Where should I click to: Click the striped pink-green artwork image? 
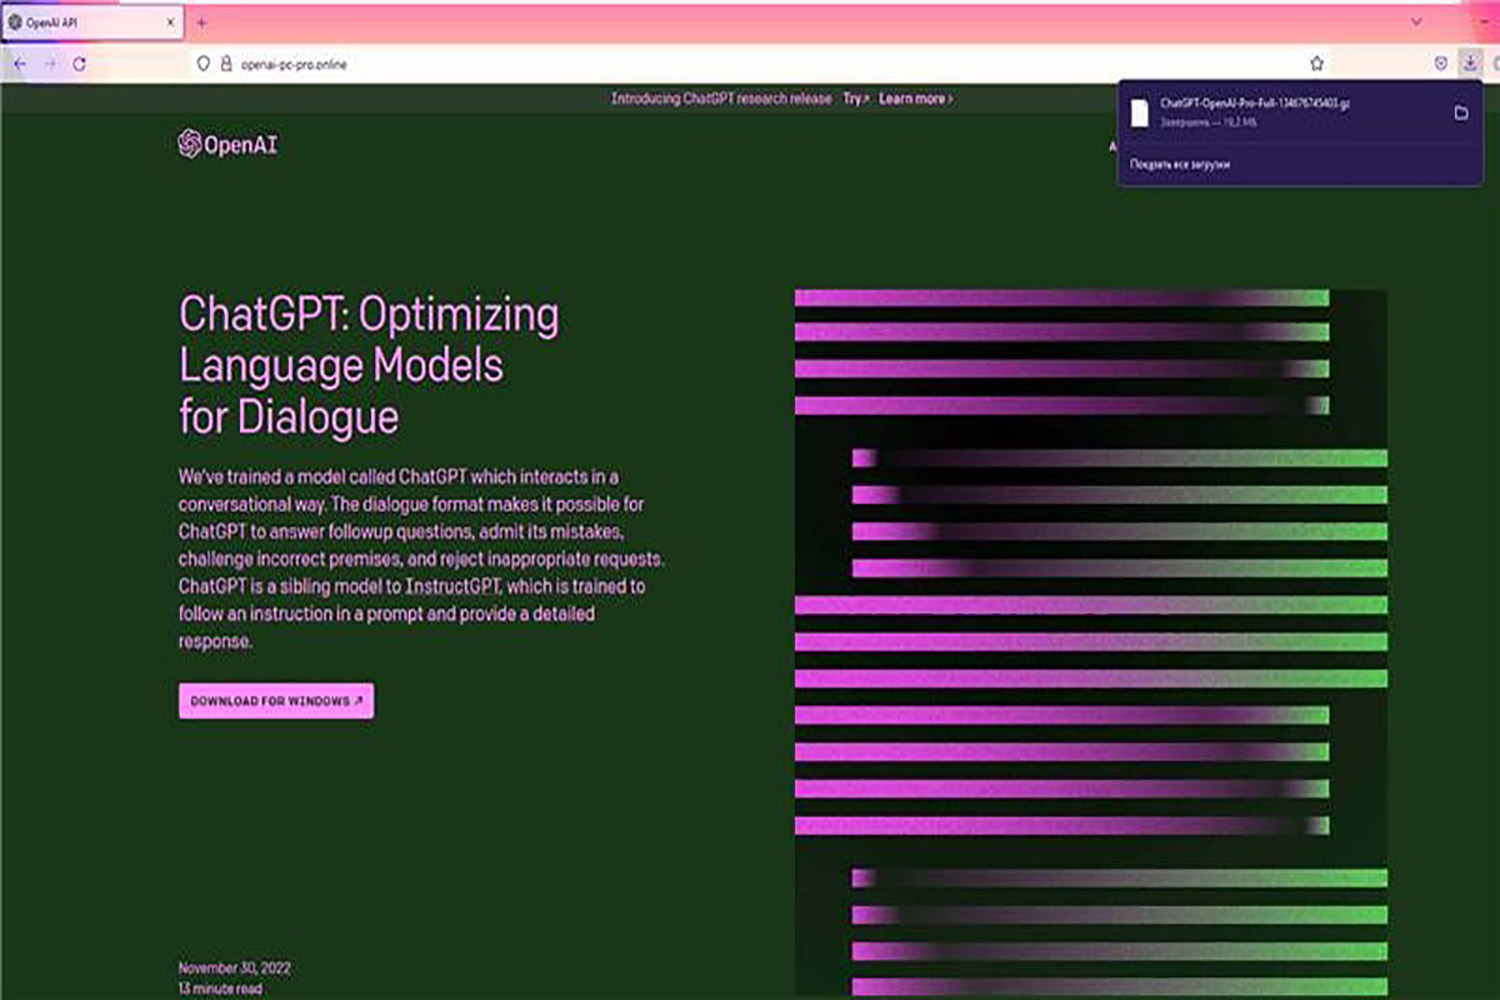[1091, 643]
